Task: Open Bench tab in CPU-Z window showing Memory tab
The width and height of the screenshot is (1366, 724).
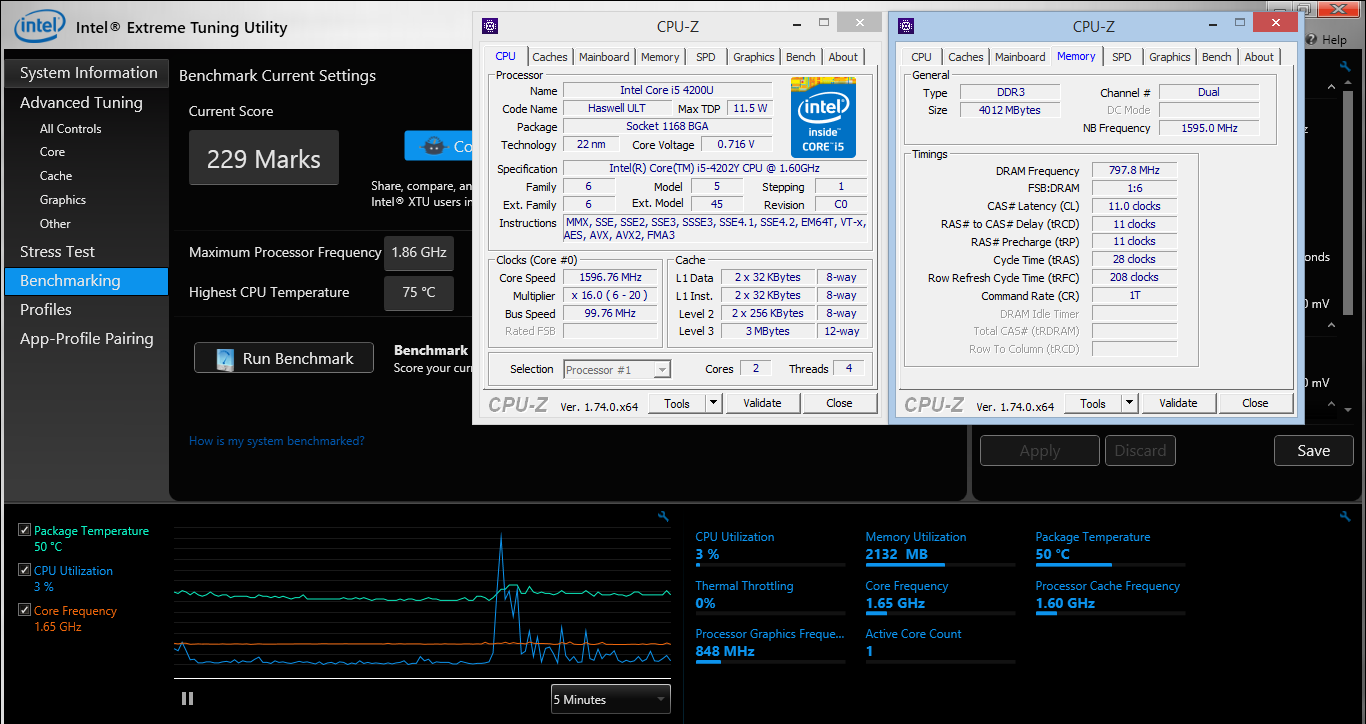Action: pyautogui.click(x=1217, y=57)
